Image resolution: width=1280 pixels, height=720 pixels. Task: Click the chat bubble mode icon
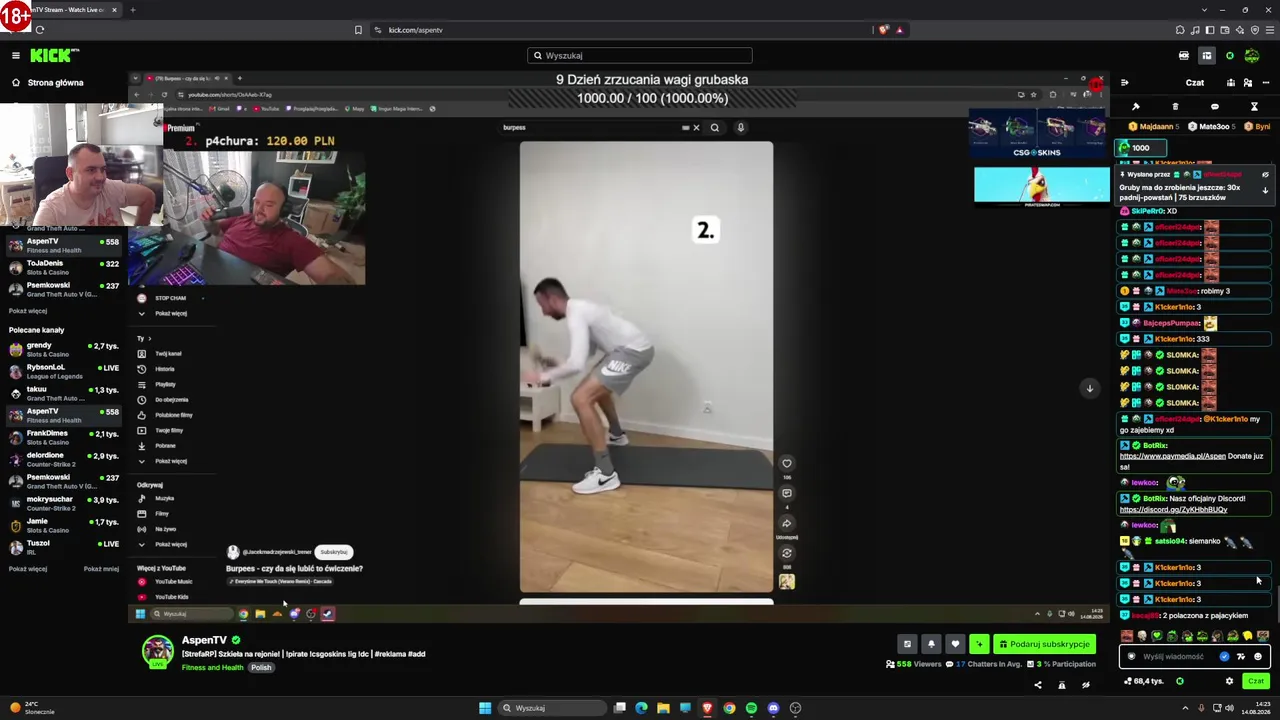coord(1215,107)
